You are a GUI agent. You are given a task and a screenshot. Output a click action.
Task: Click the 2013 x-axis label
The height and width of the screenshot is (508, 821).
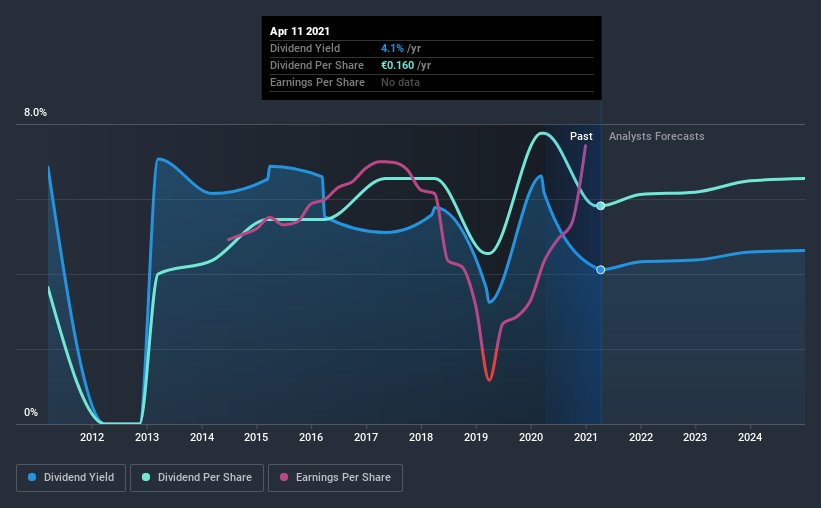(x=147, y=437)
